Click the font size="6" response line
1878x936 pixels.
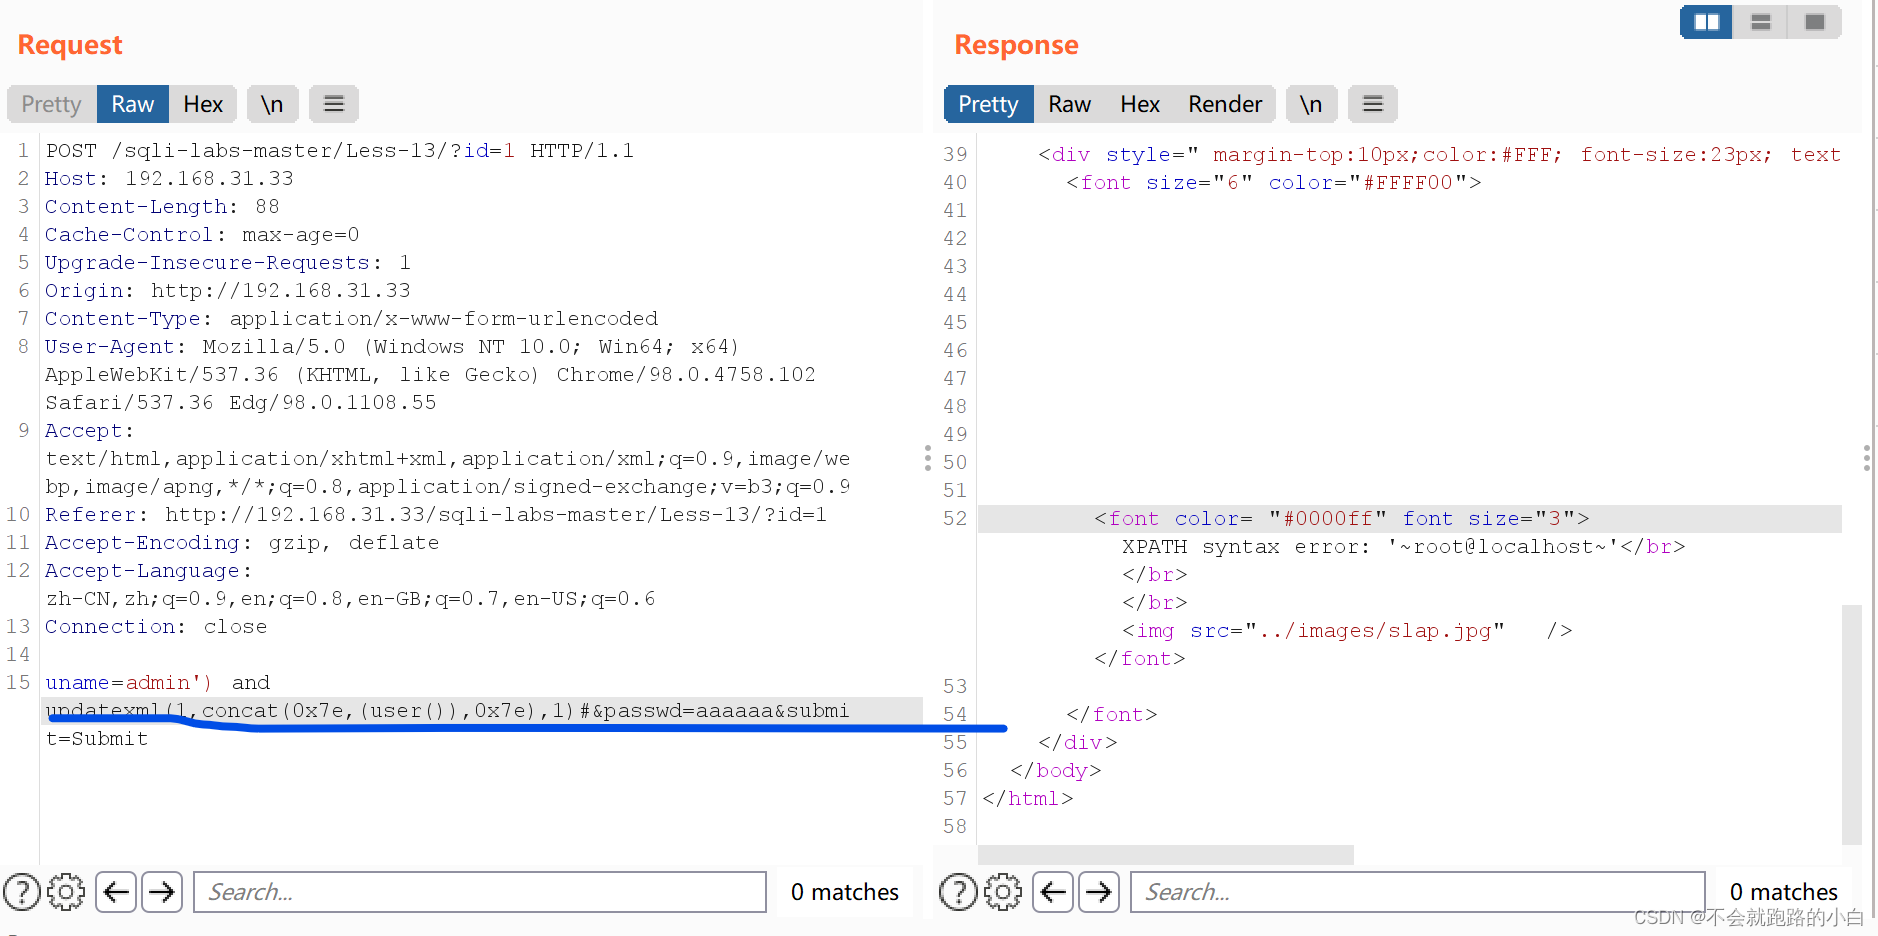coord(1274,183)
